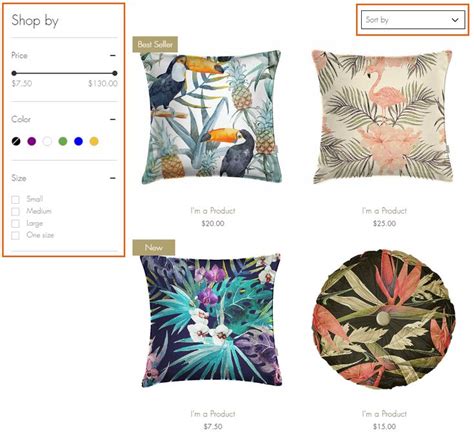Collapse the Price filter section
The image size is (474, 439).
click(x=113, y=55)
